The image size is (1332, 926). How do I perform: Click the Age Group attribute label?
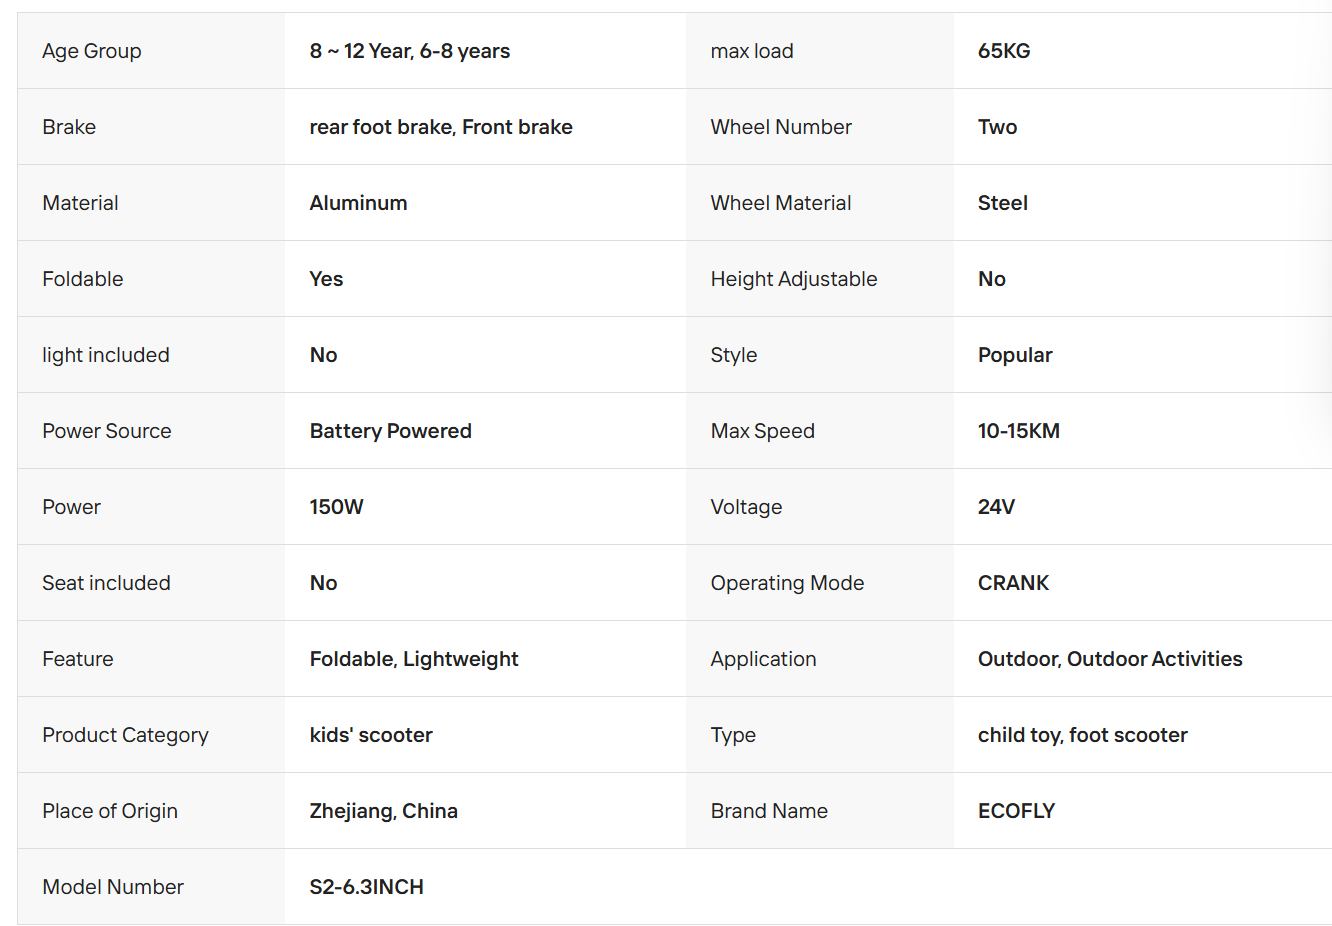click(92, 51)
